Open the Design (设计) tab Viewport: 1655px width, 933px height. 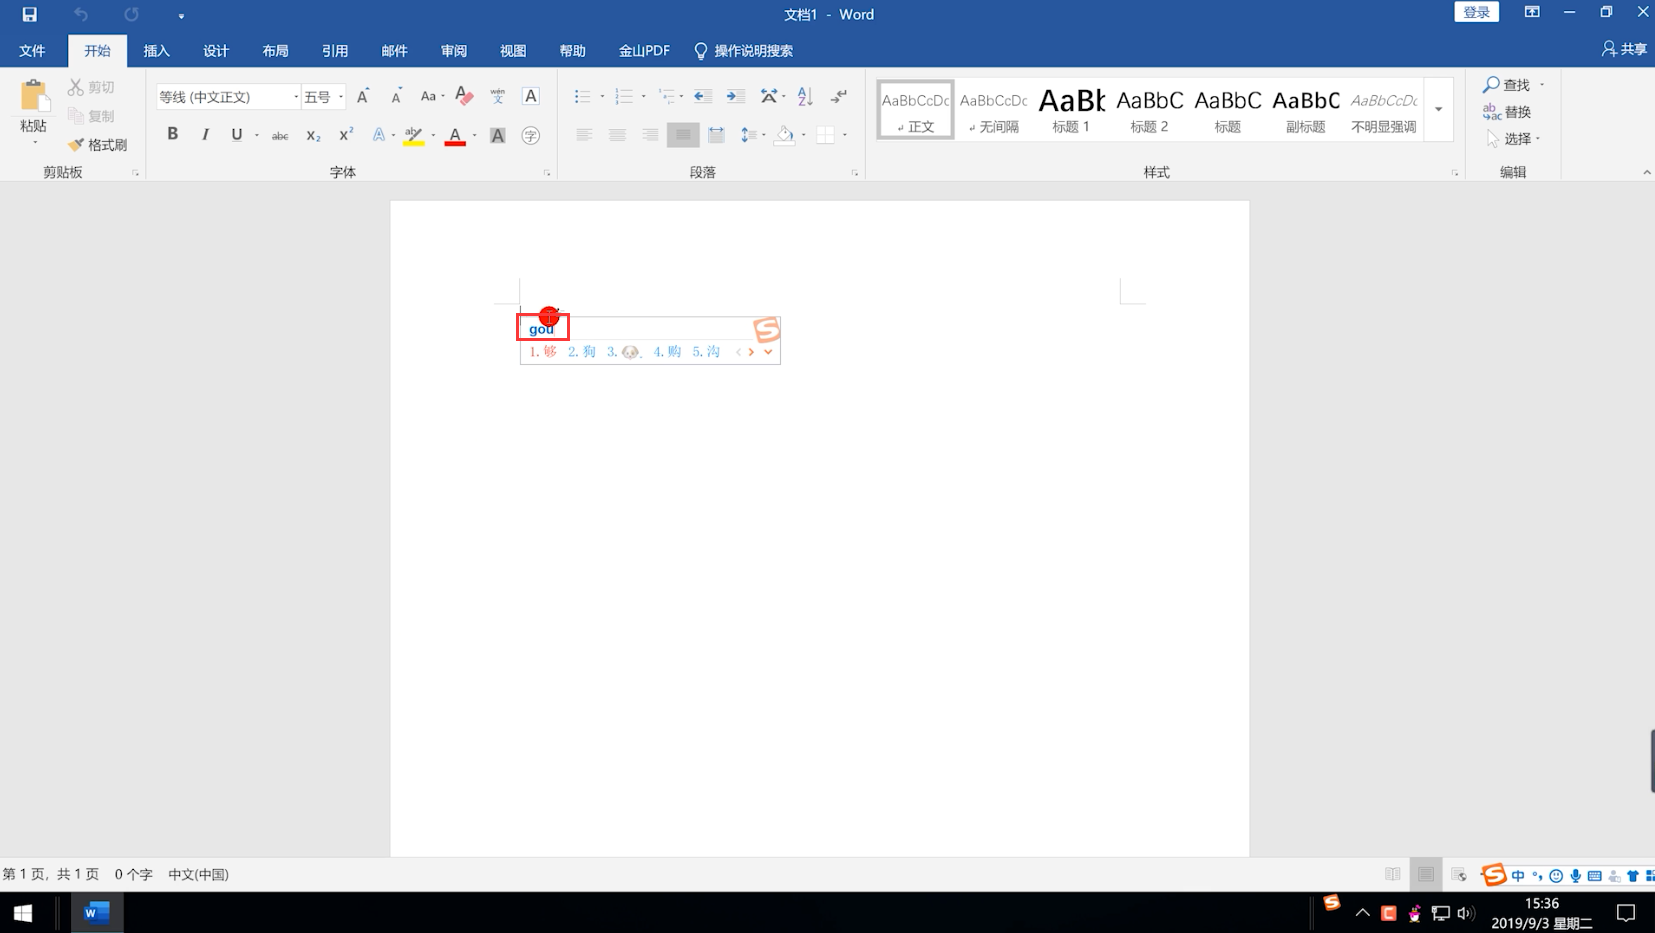point(216,51)
